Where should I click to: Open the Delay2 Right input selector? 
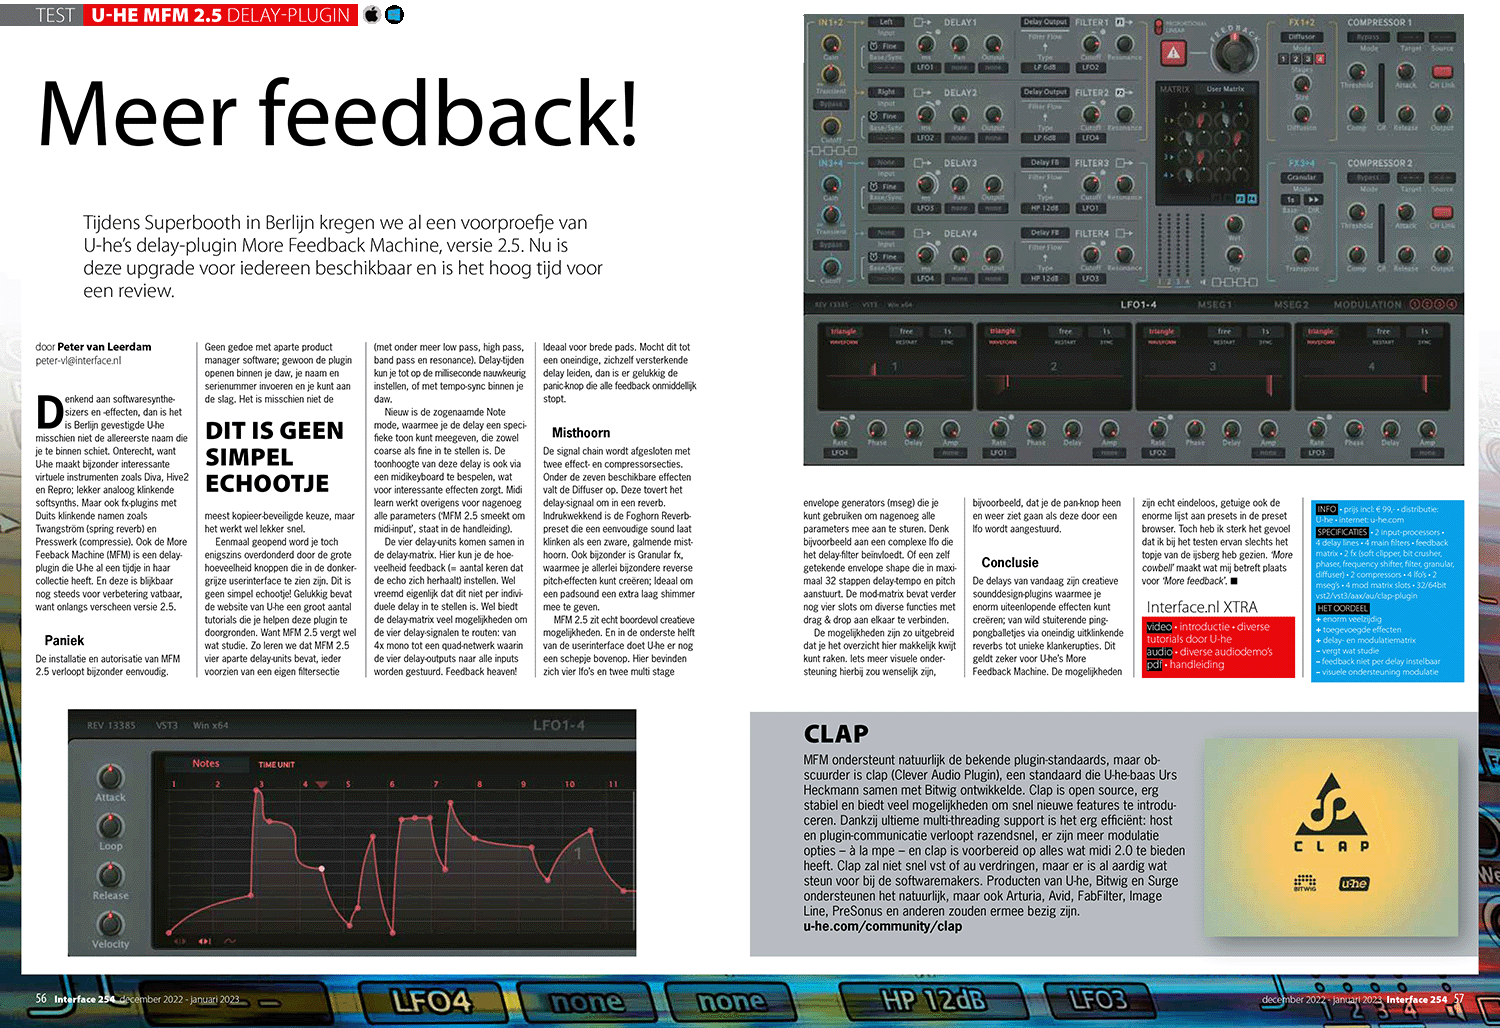point(886,92)
